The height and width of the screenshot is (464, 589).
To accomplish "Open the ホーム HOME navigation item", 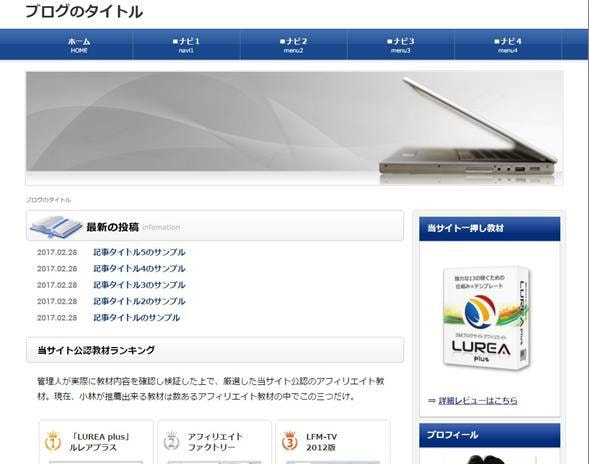I will [79, 45].
